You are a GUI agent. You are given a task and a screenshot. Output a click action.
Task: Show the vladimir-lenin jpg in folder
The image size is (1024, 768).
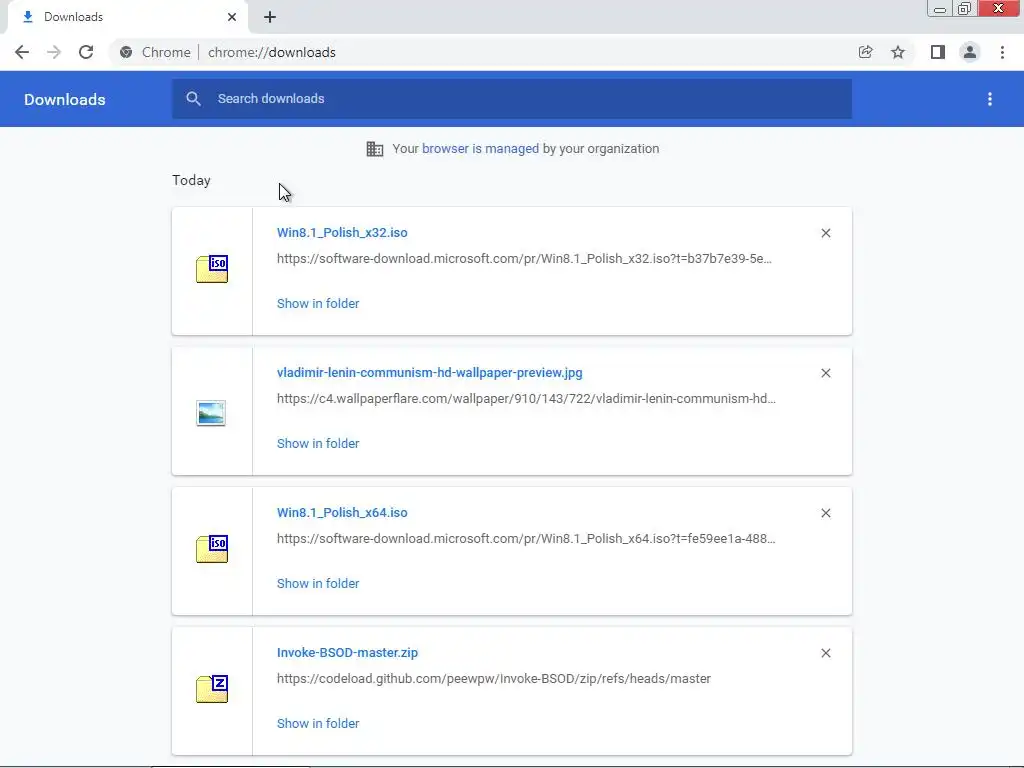[x=318, y=443]
